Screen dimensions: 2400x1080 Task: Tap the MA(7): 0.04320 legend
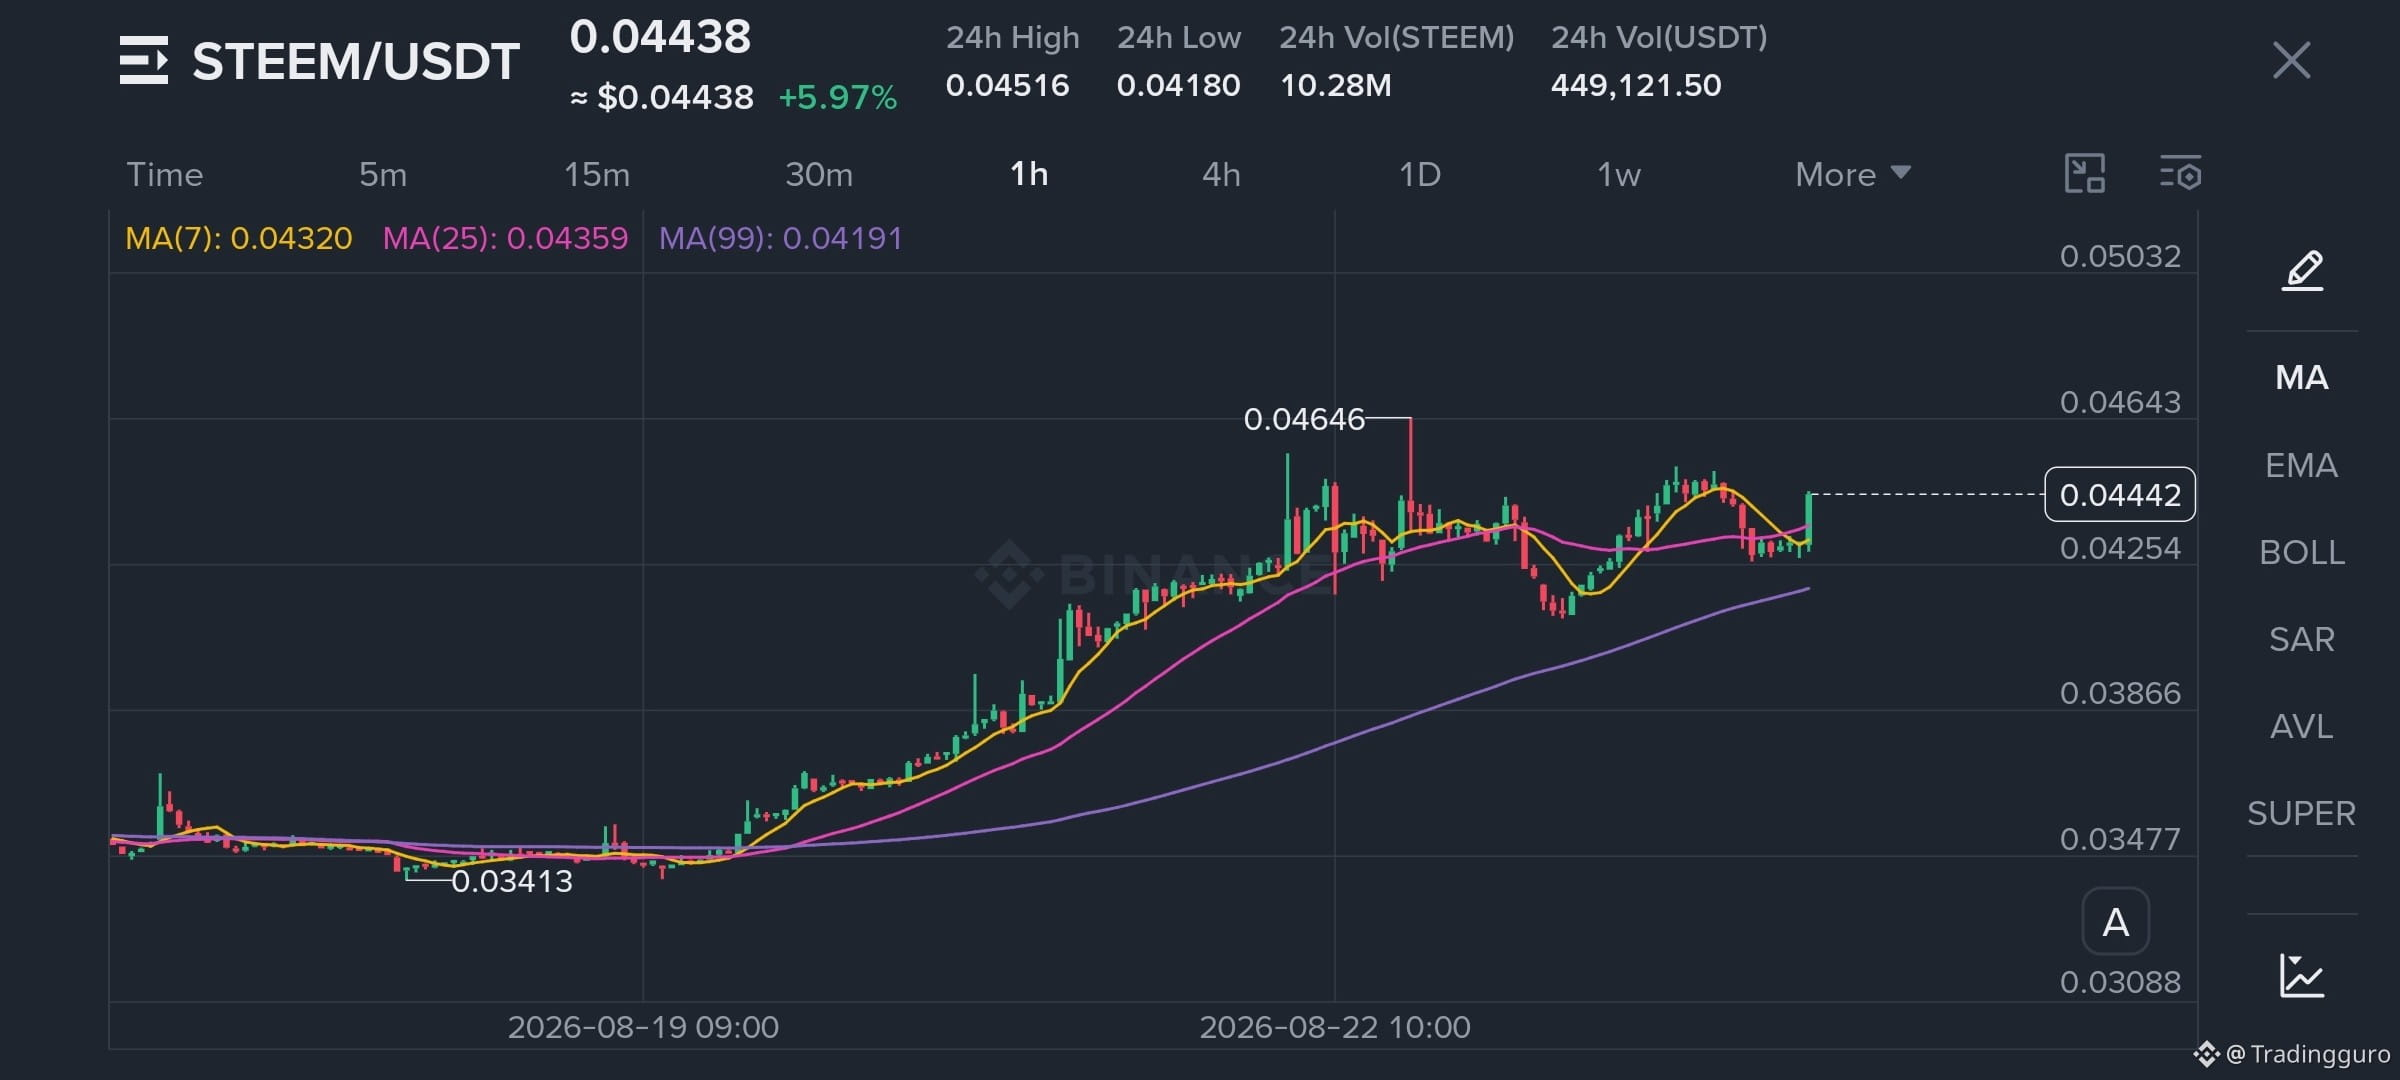click(239, 239)
